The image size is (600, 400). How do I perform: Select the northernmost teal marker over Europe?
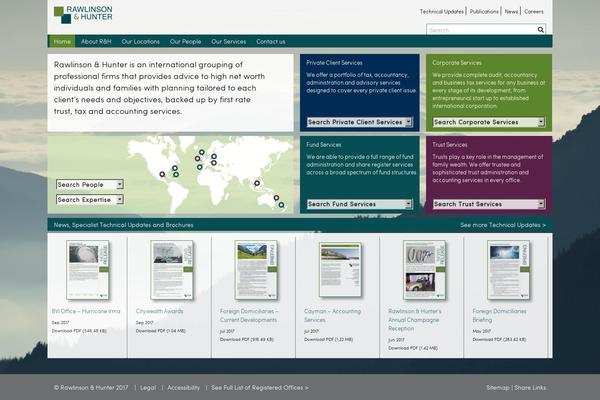202,152
